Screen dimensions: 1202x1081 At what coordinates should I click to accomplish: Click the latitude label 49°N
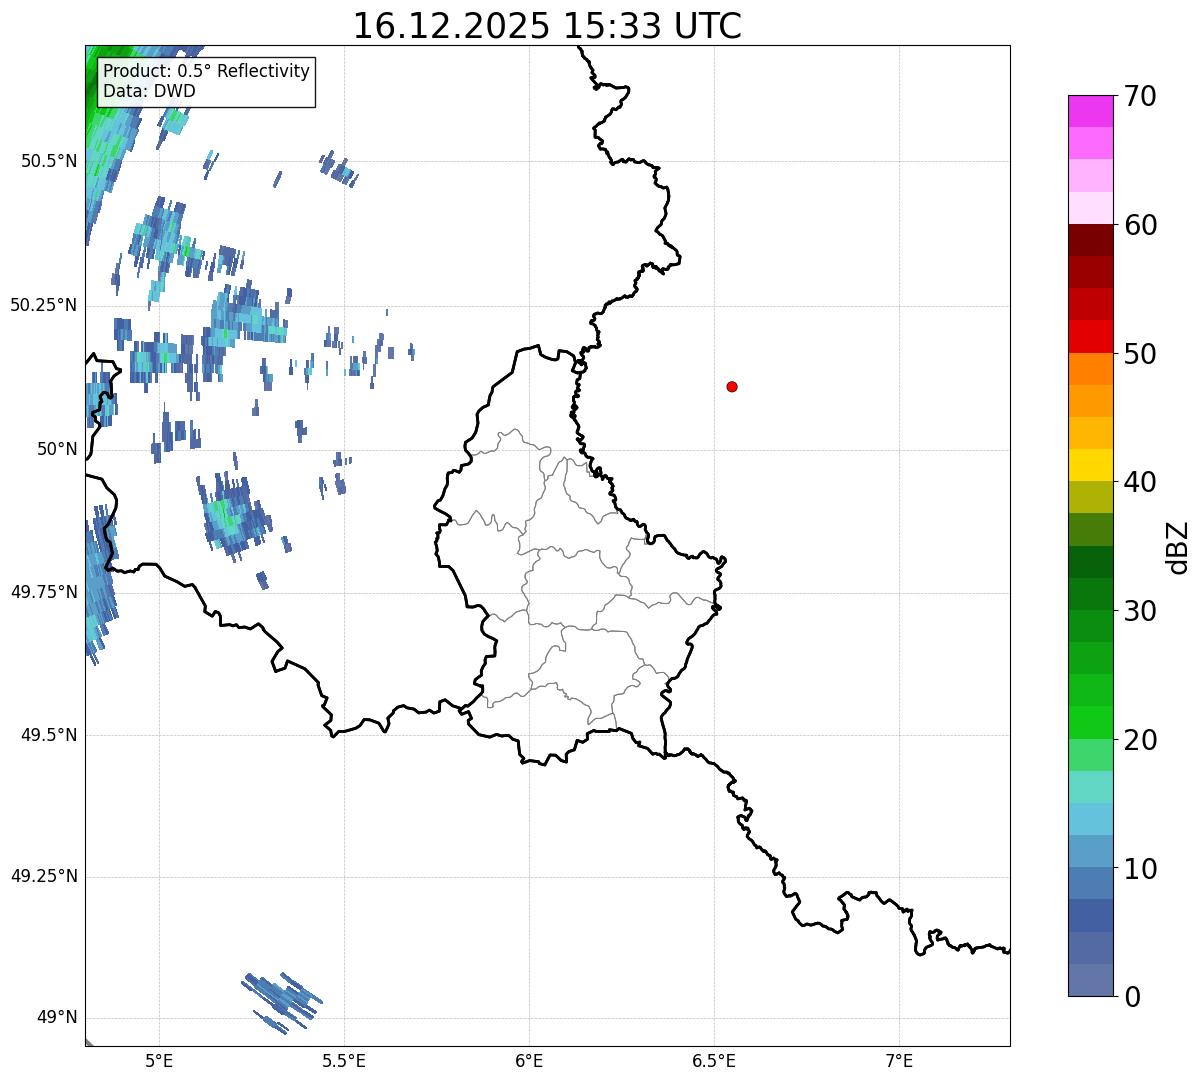pos(57,1018)
